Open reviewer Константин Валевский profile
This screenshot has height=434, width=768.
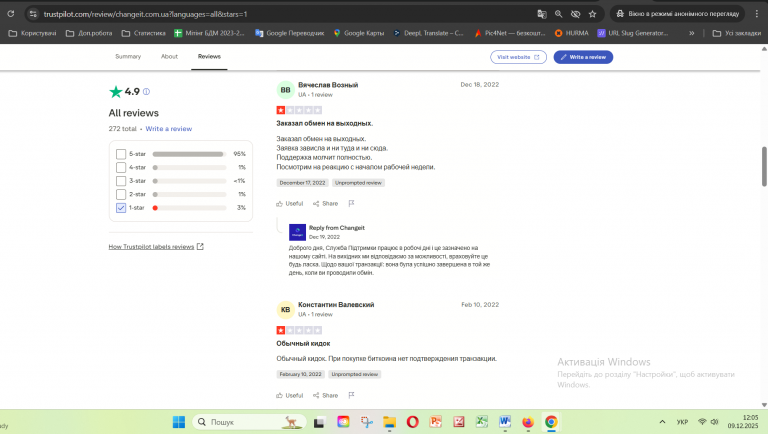click(x=336, y=305)
